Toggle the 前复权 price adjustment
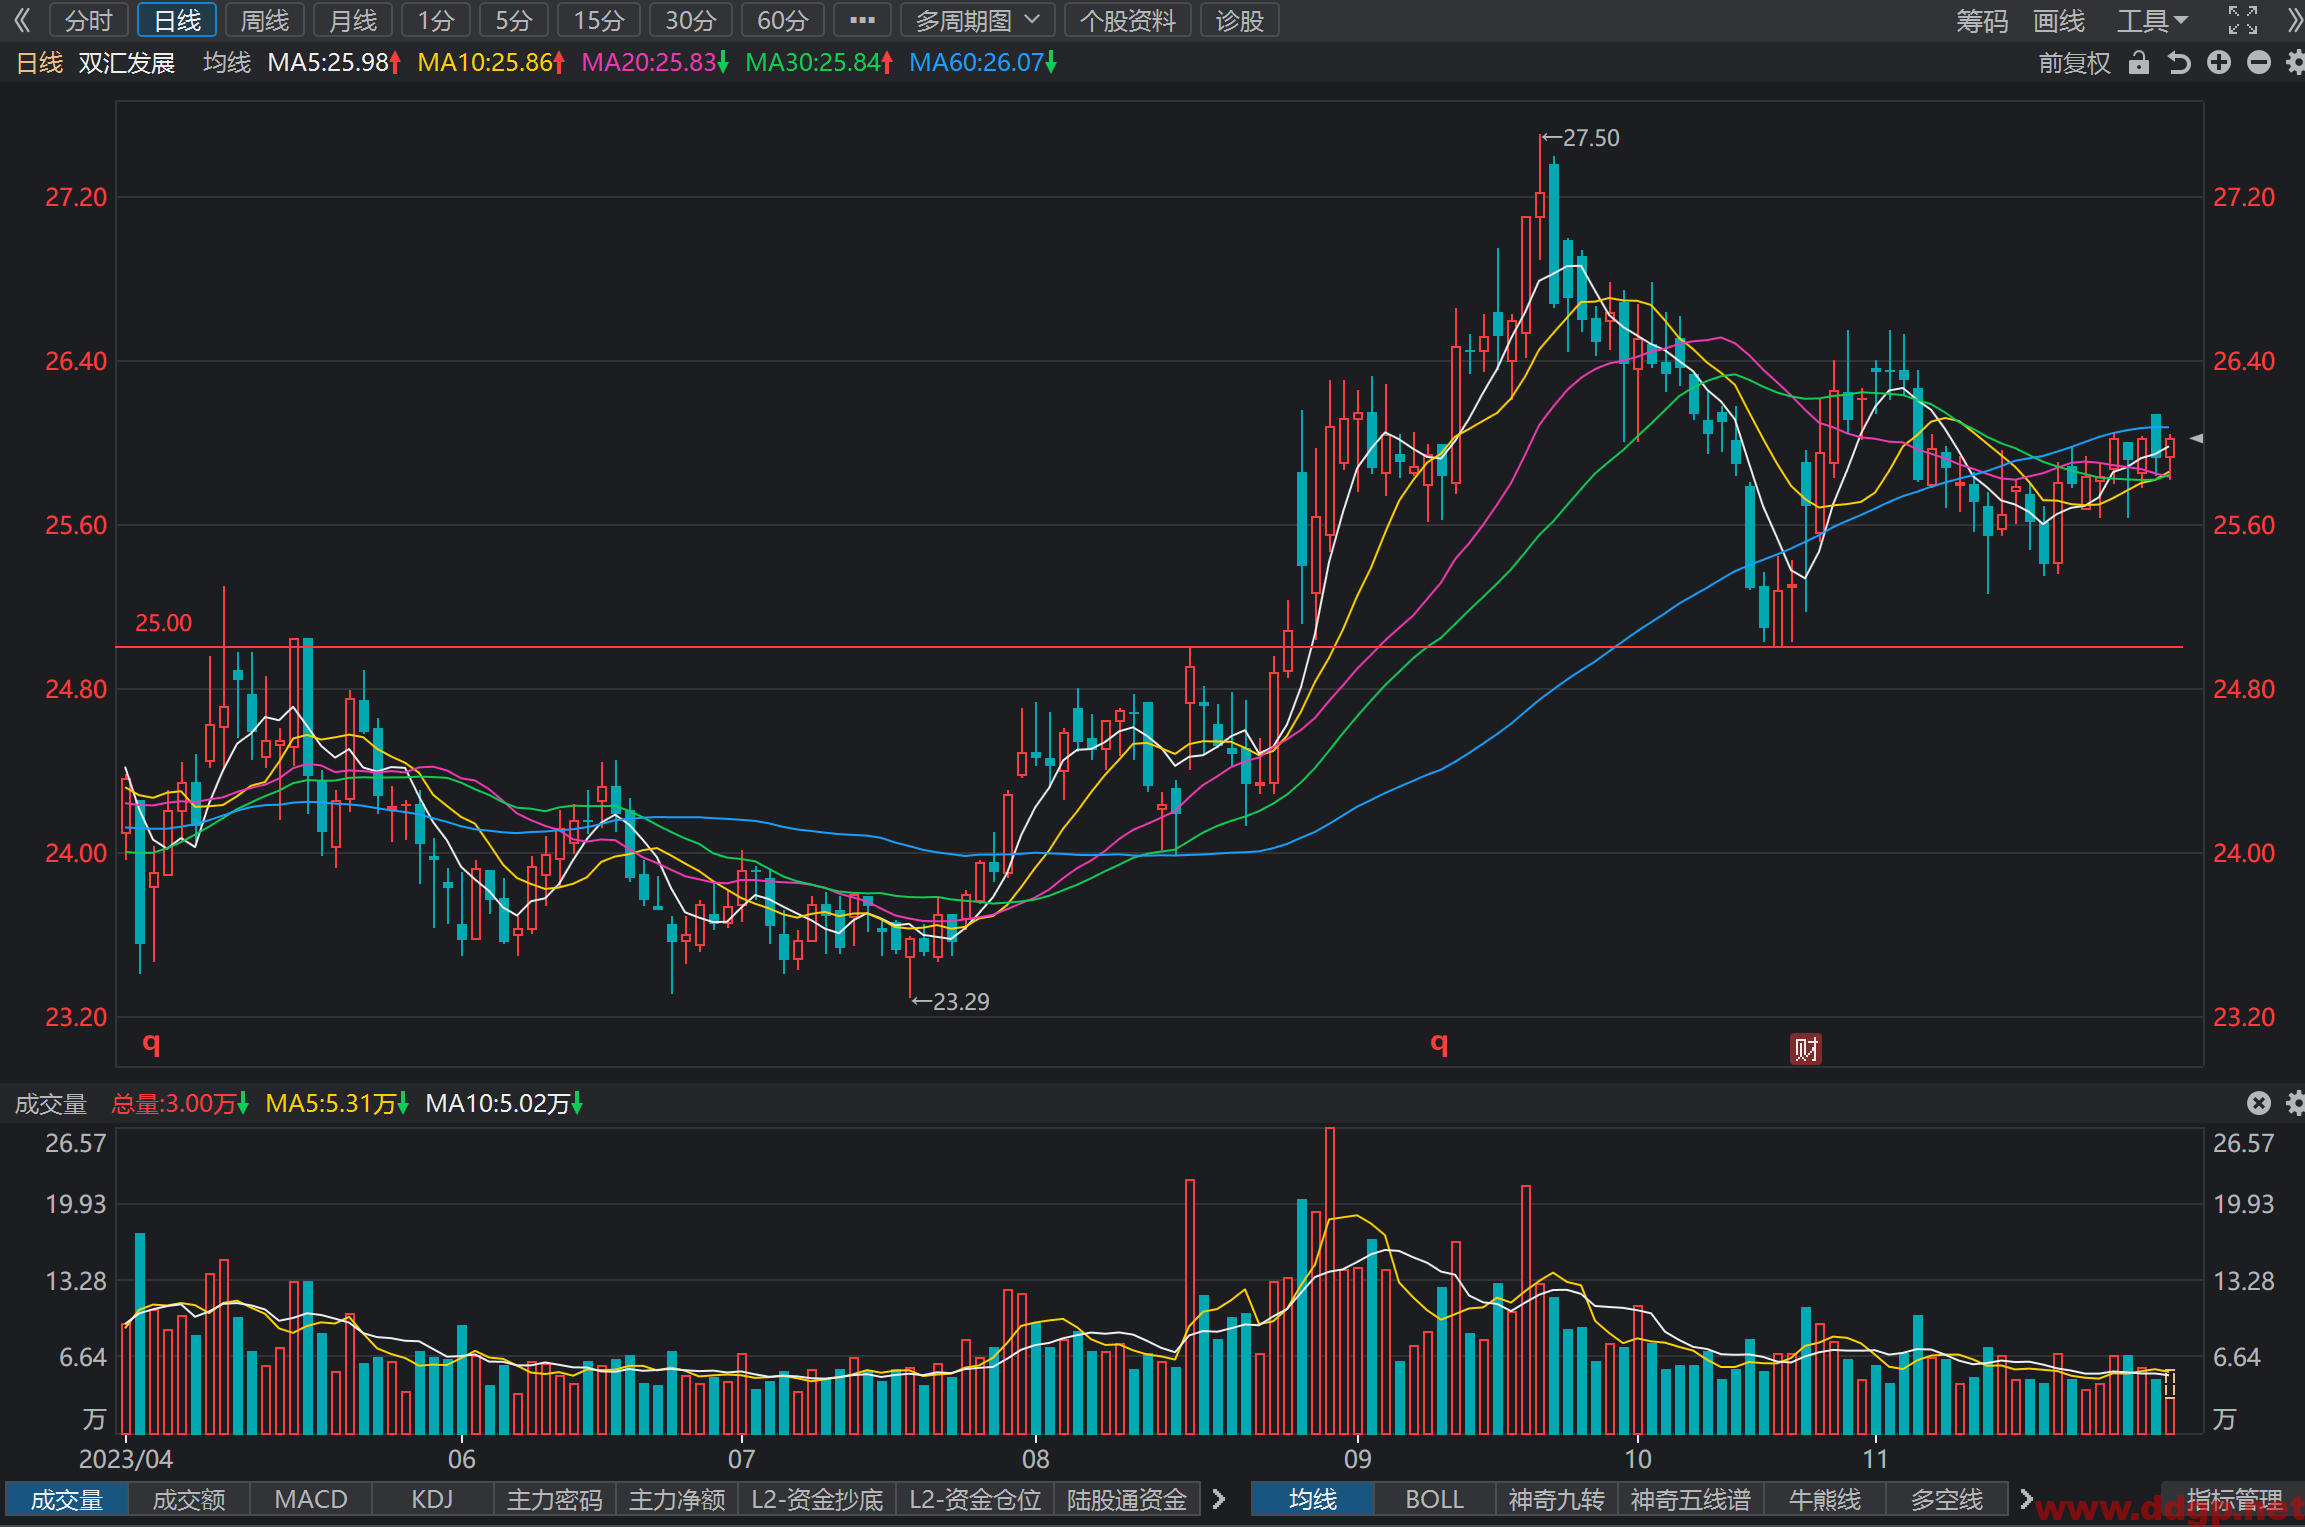The width and height of the screenshot is (2305, 1527). pos(2074,64)
